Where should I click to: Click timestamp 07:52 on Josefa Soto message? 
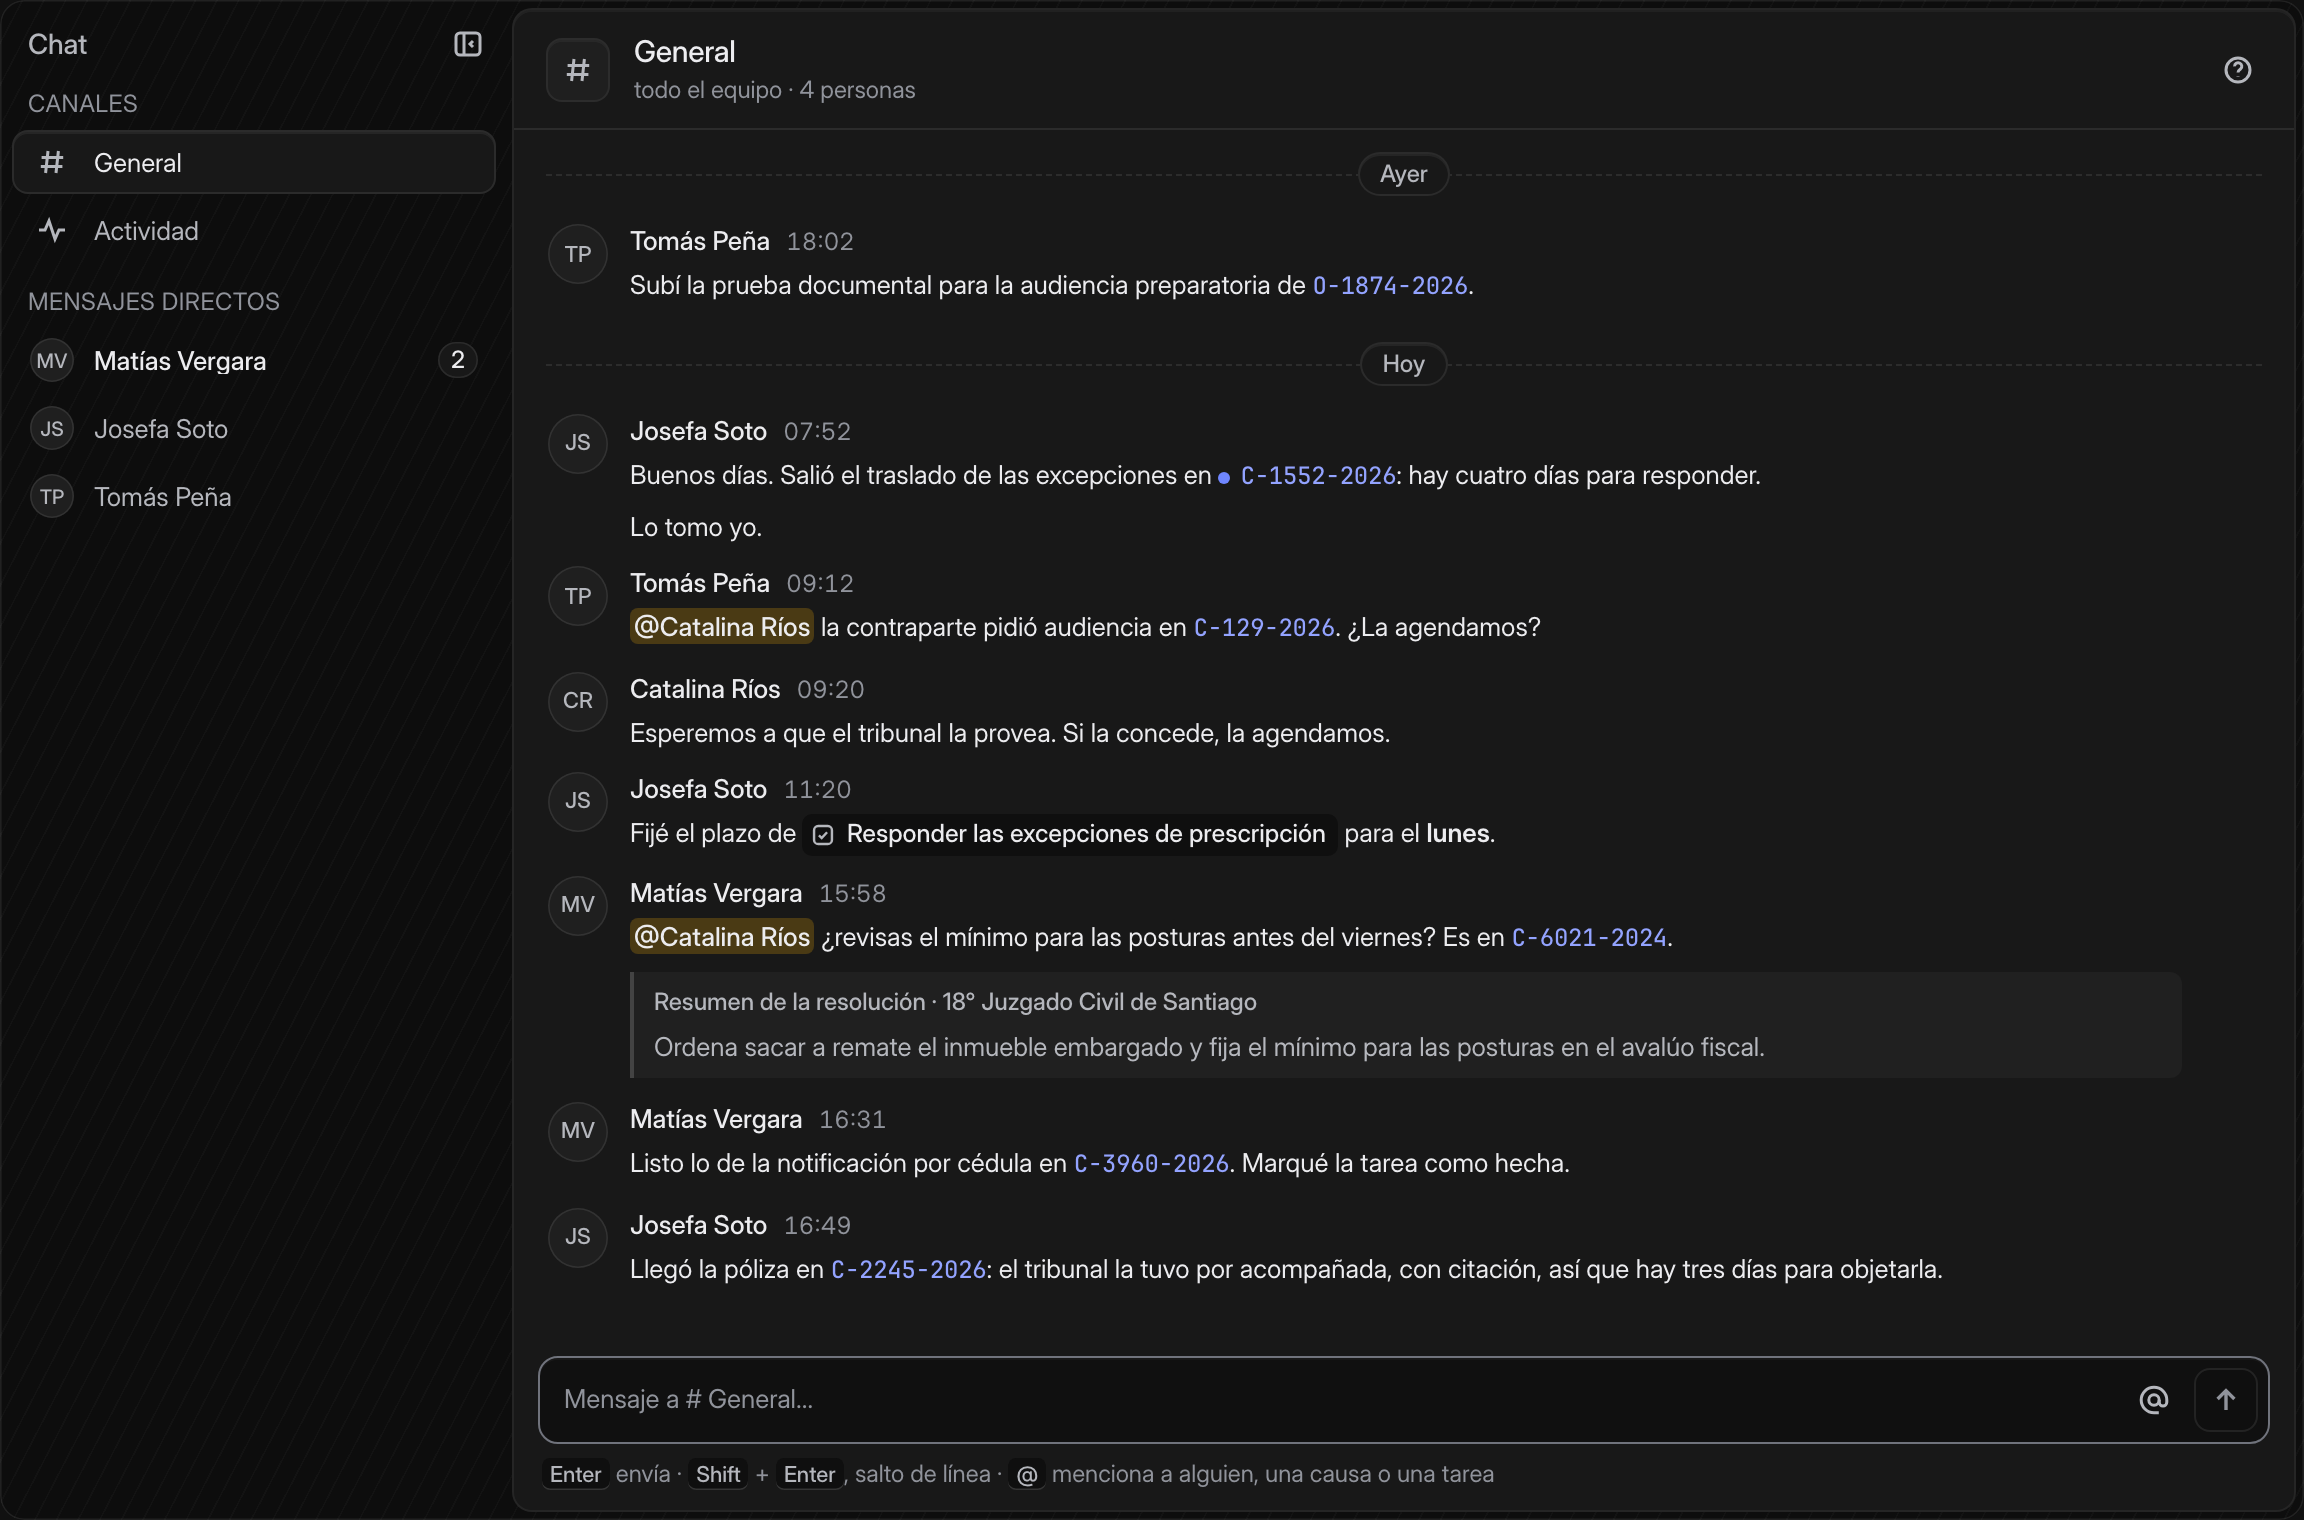pyautogui.click(x=817, y=431)
